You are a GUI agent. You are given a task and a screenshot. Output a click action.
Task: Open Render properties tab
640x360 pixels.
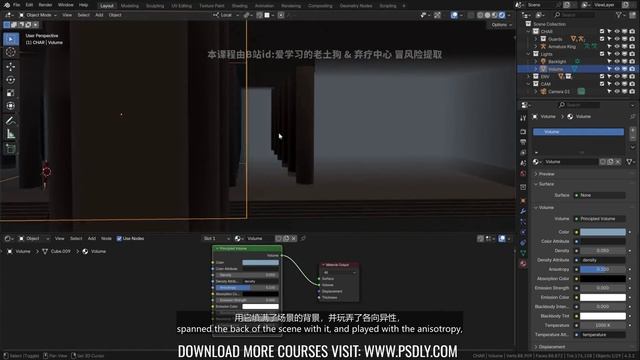523,132
